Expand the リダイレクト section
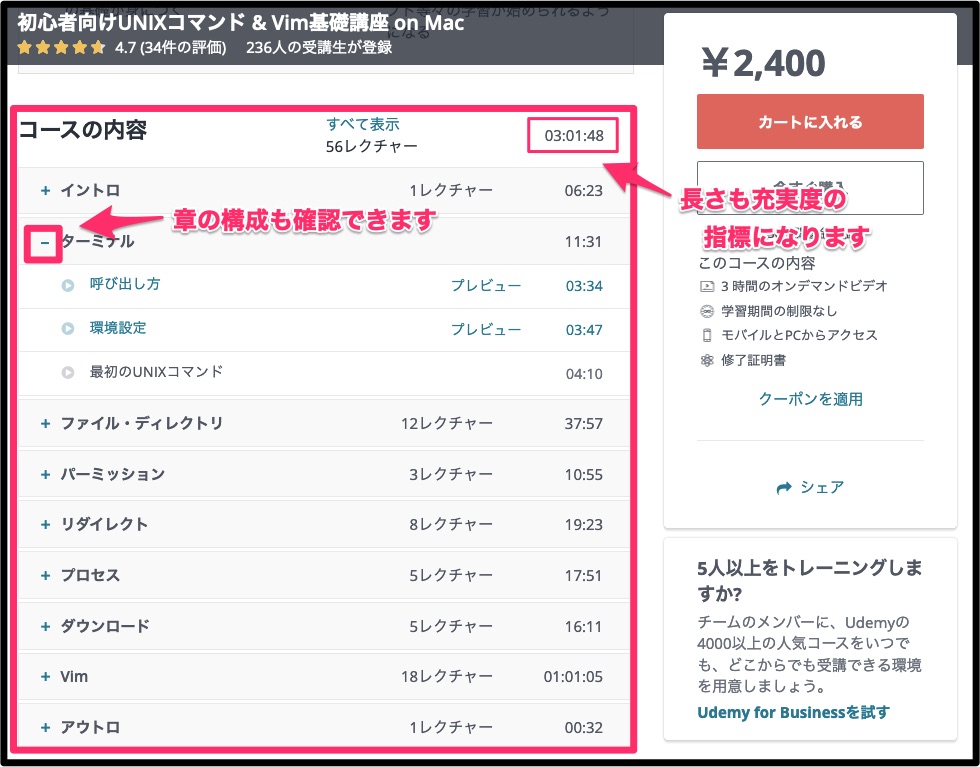 tap(45, 524)
